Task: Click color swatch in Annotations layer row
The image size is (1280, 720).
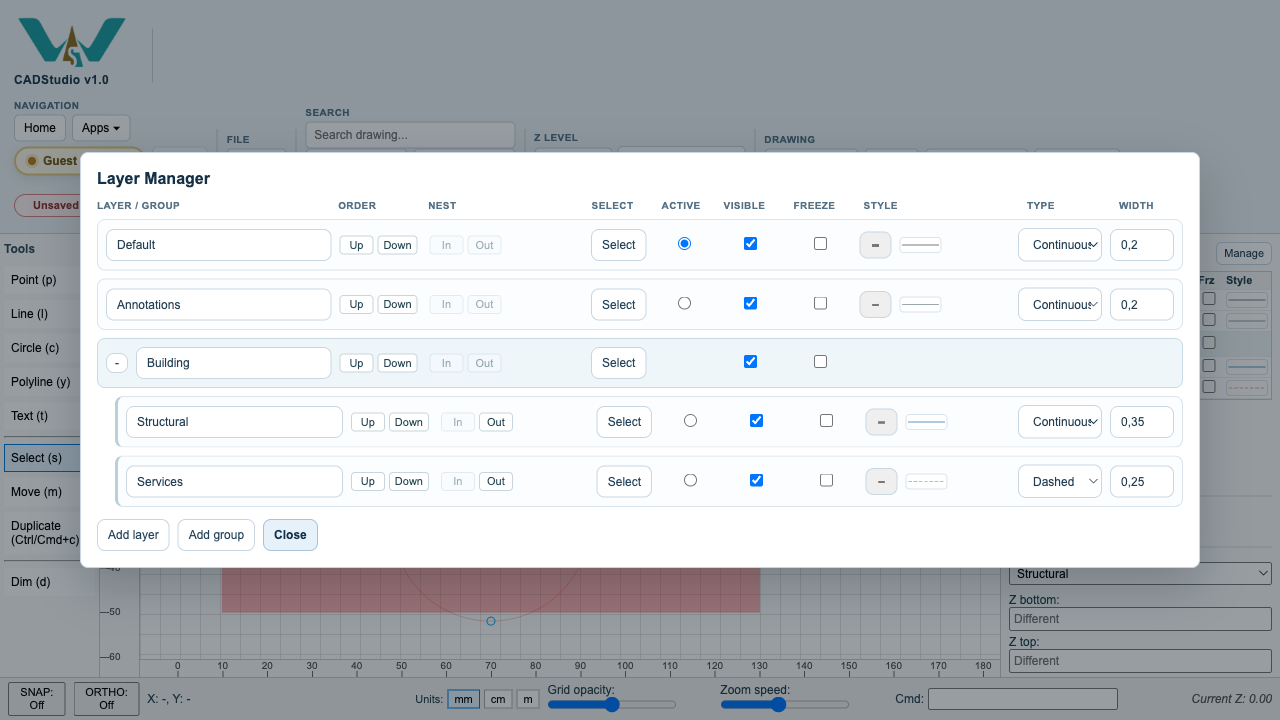Action: coord(875,304)
